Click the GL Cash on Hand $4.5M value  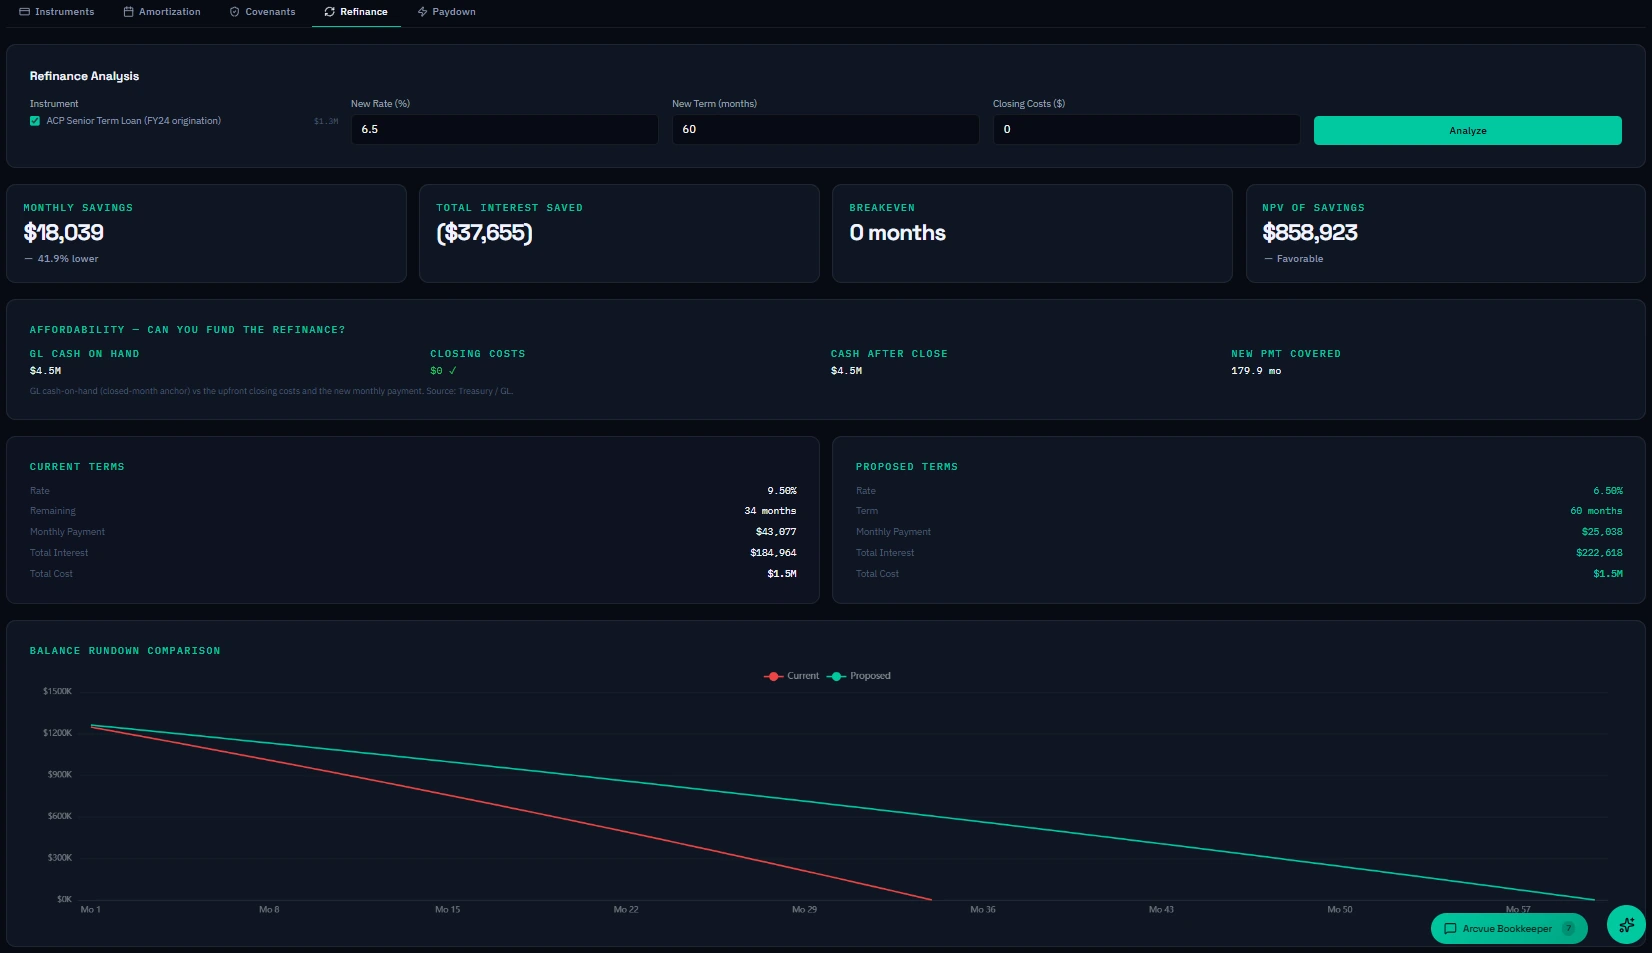pos(45,371)
